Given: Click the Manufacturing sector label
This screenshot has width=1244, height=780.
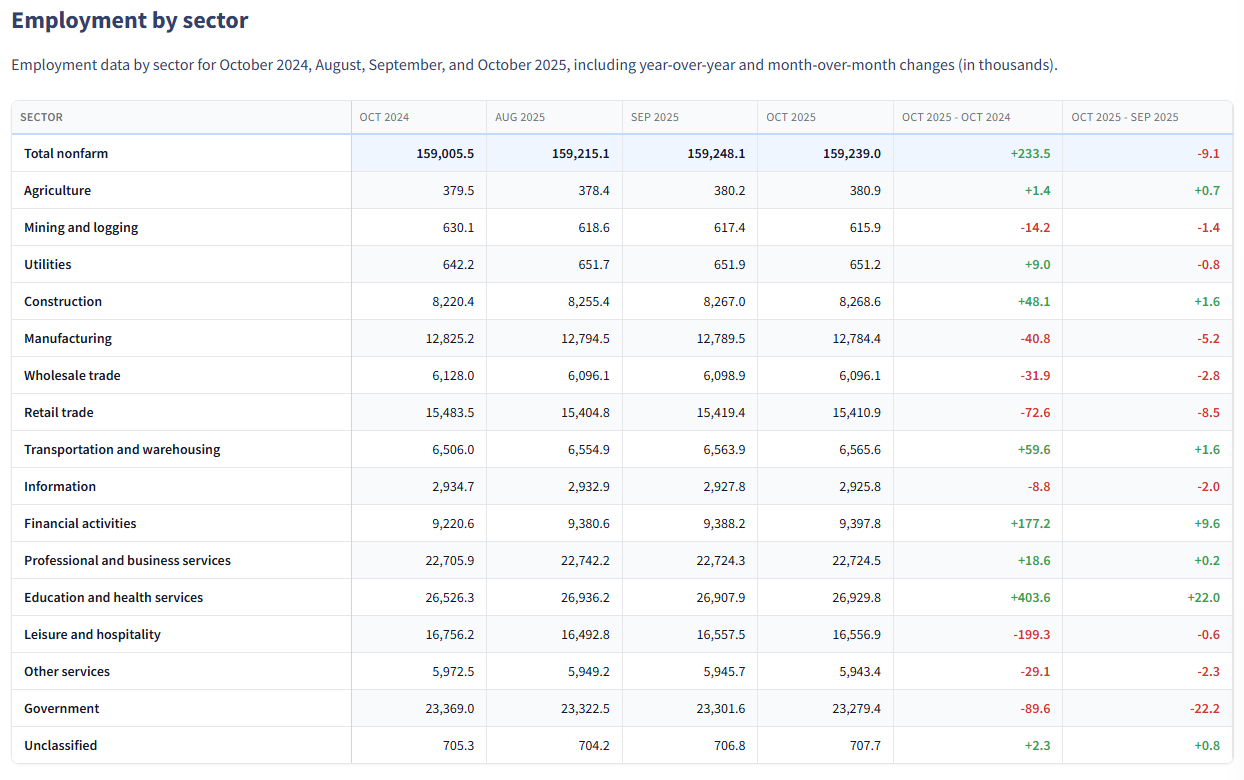Looking at the screenshot, I should [x=68, y=339].
